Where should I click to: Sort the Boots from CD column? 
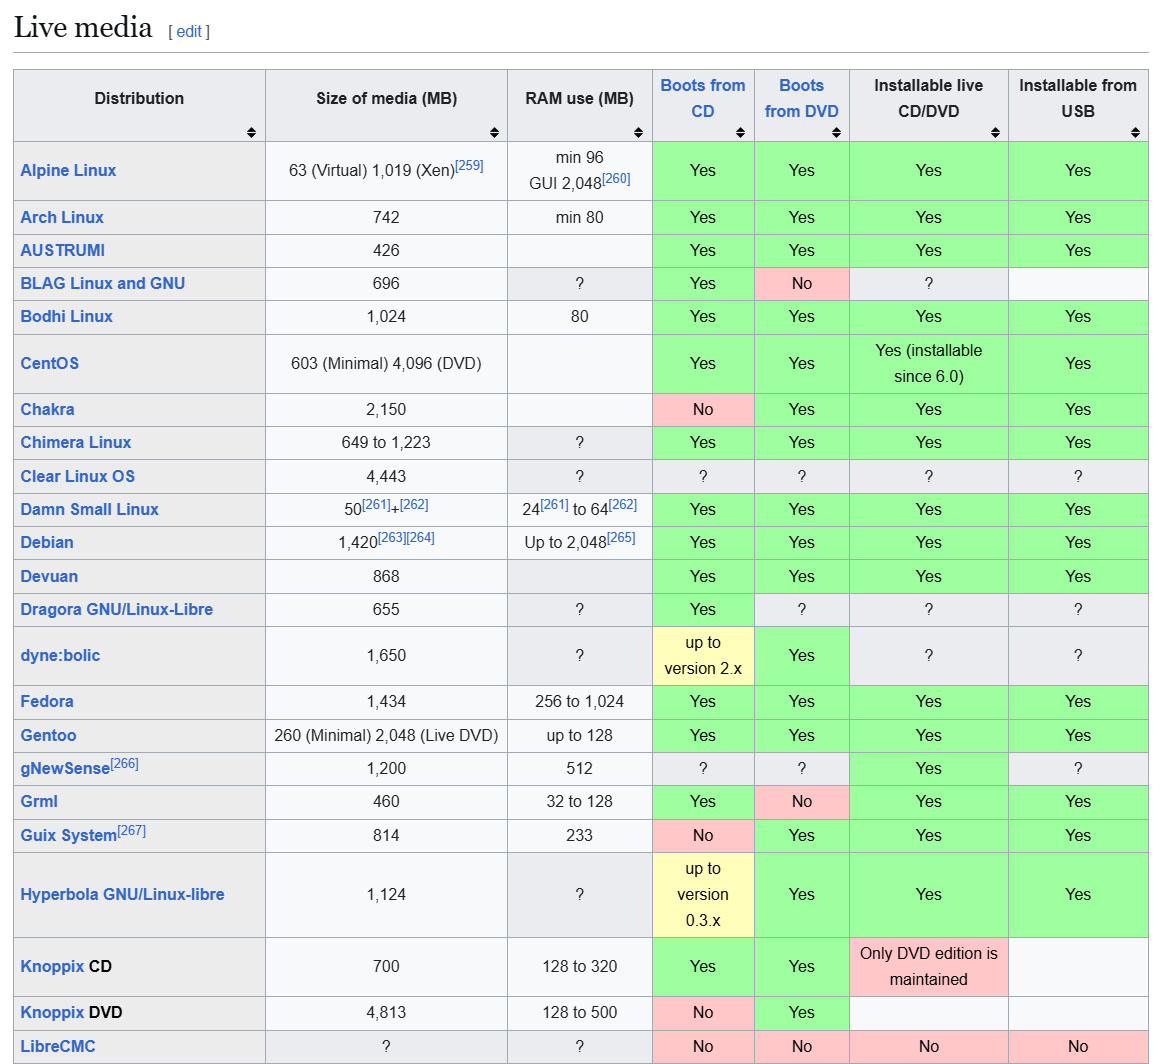[740, 131]
